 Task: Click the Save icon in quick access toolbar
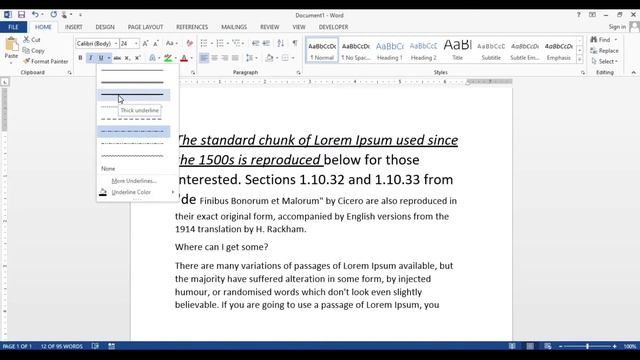[21, 15]
